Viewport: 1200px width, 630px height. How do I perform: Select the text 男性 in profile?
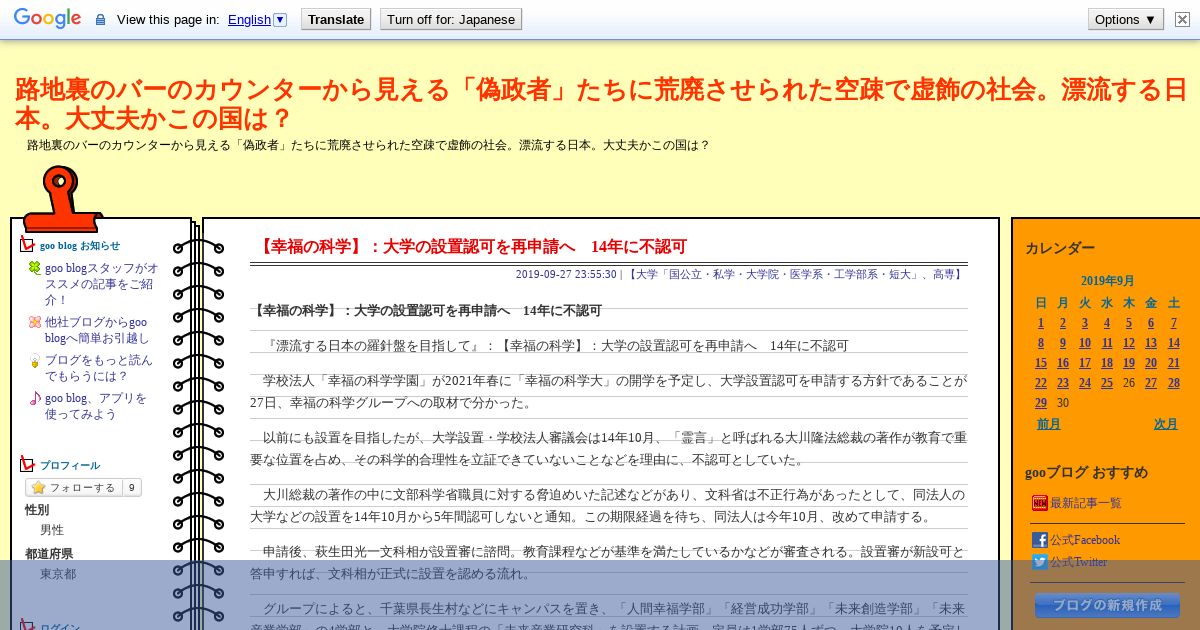pos(52,530)
